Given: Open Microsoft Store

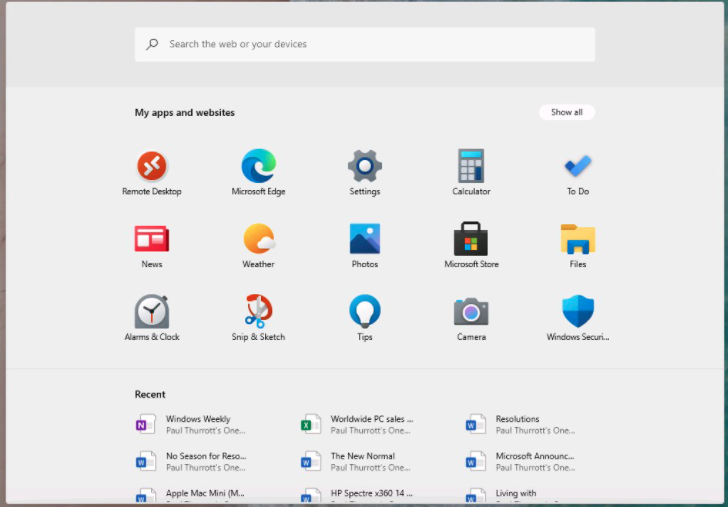Looking at the screenshot, I should pyautogui.click(x=471, y=239).
